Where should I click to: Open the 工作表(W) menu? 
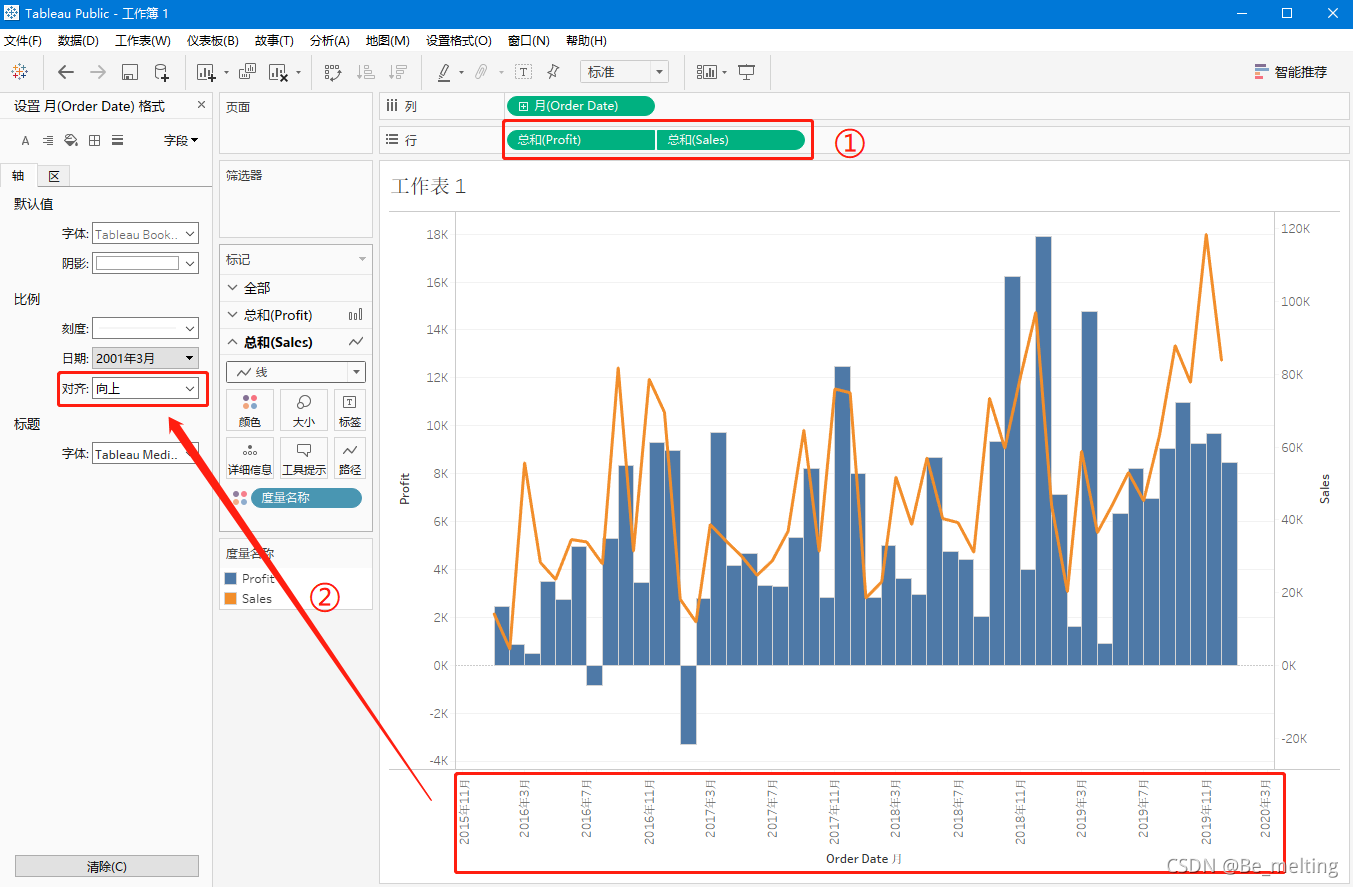[x=143, y=41]
